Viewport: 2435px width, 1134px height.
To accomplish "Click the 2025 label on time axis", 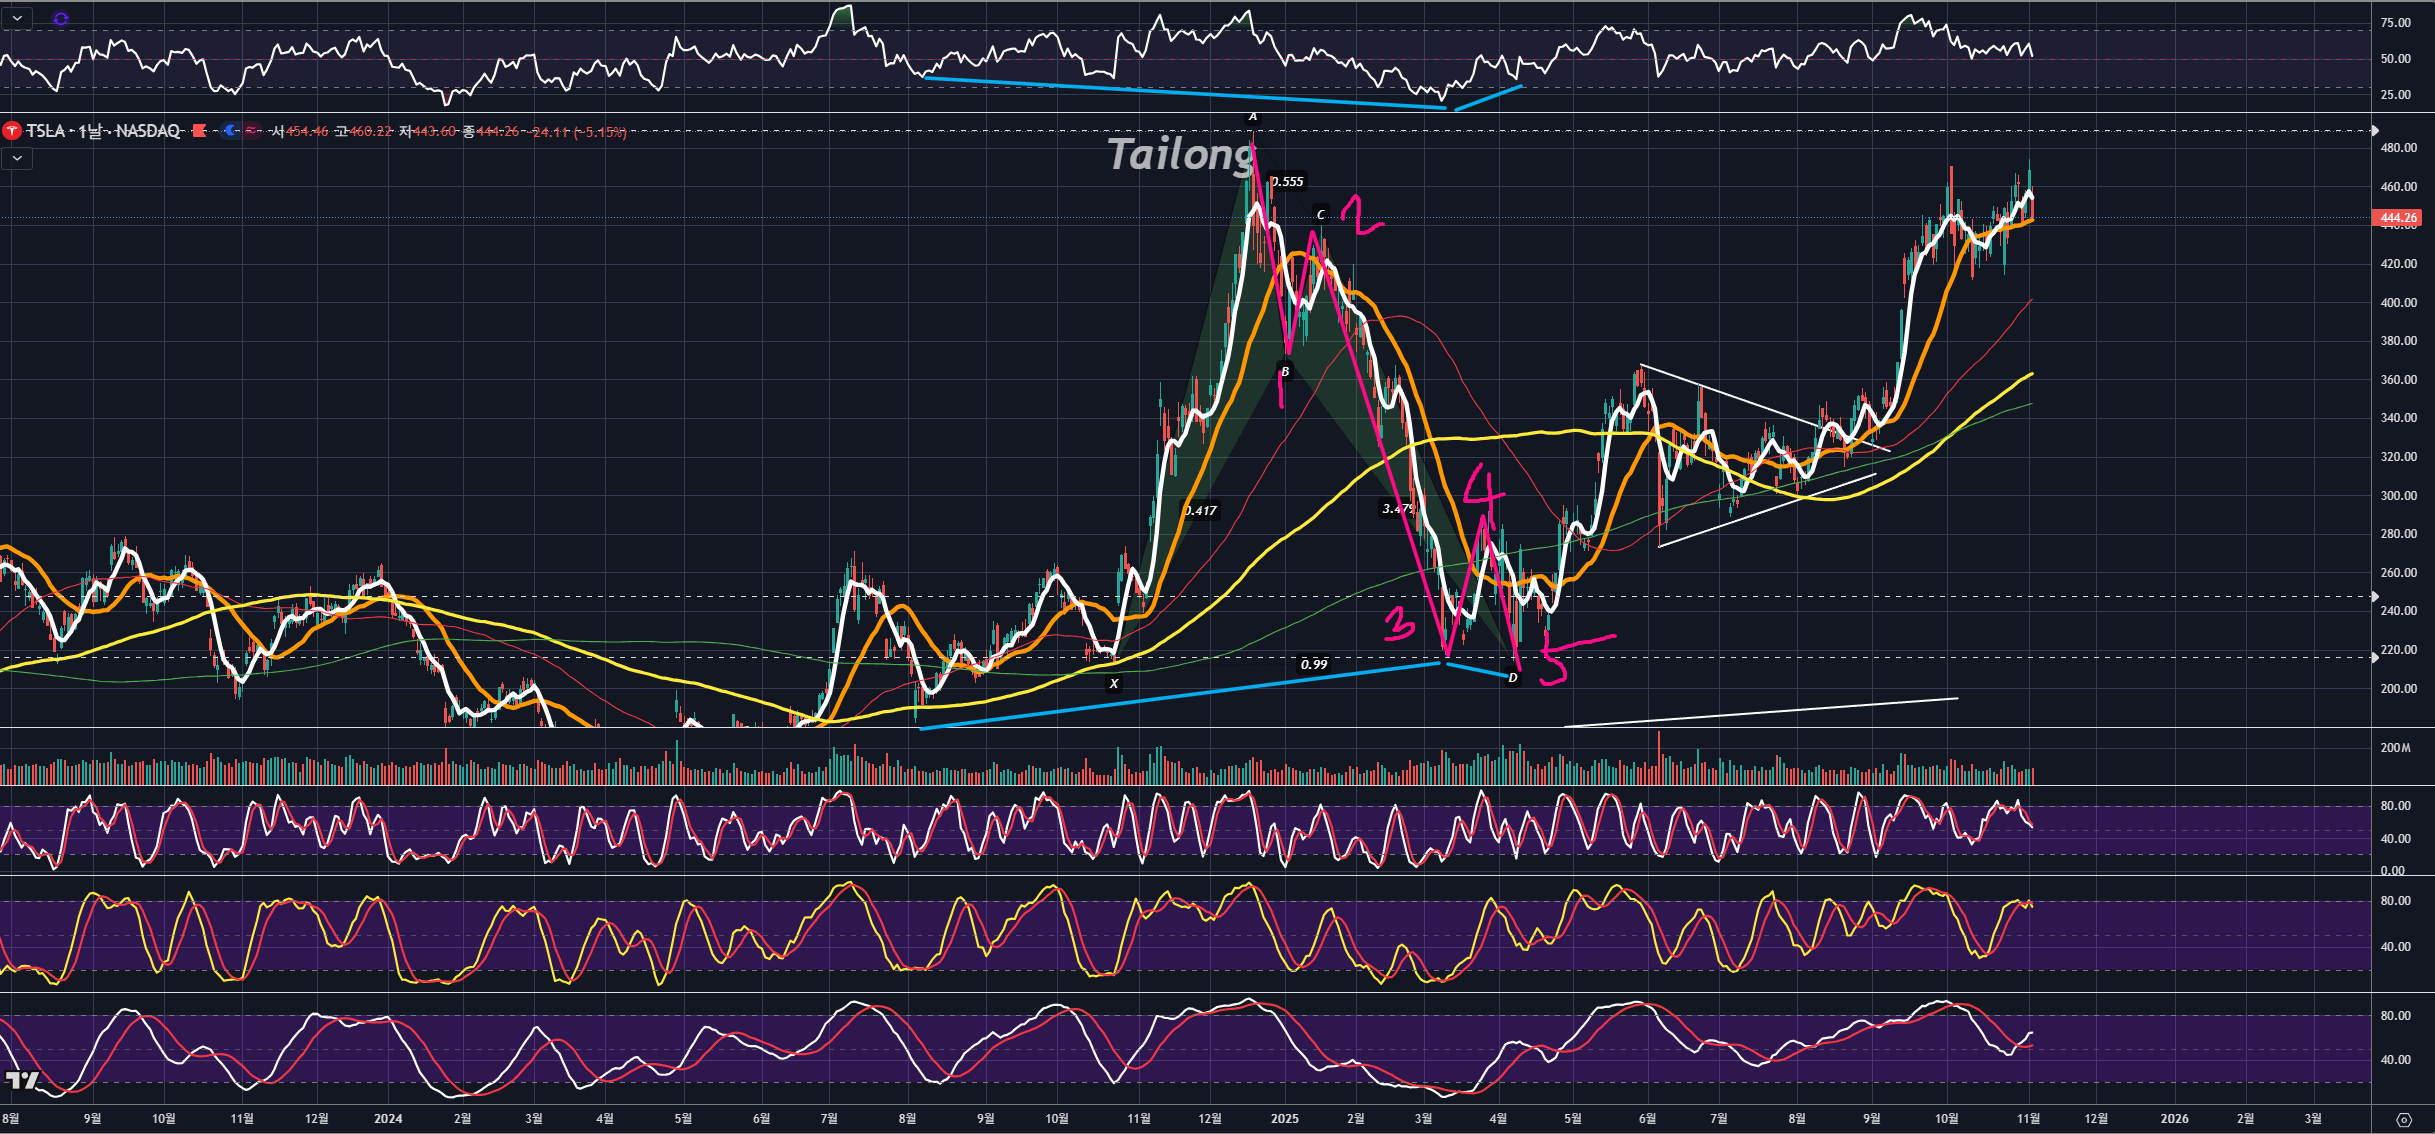I will click(1284, 1118).
